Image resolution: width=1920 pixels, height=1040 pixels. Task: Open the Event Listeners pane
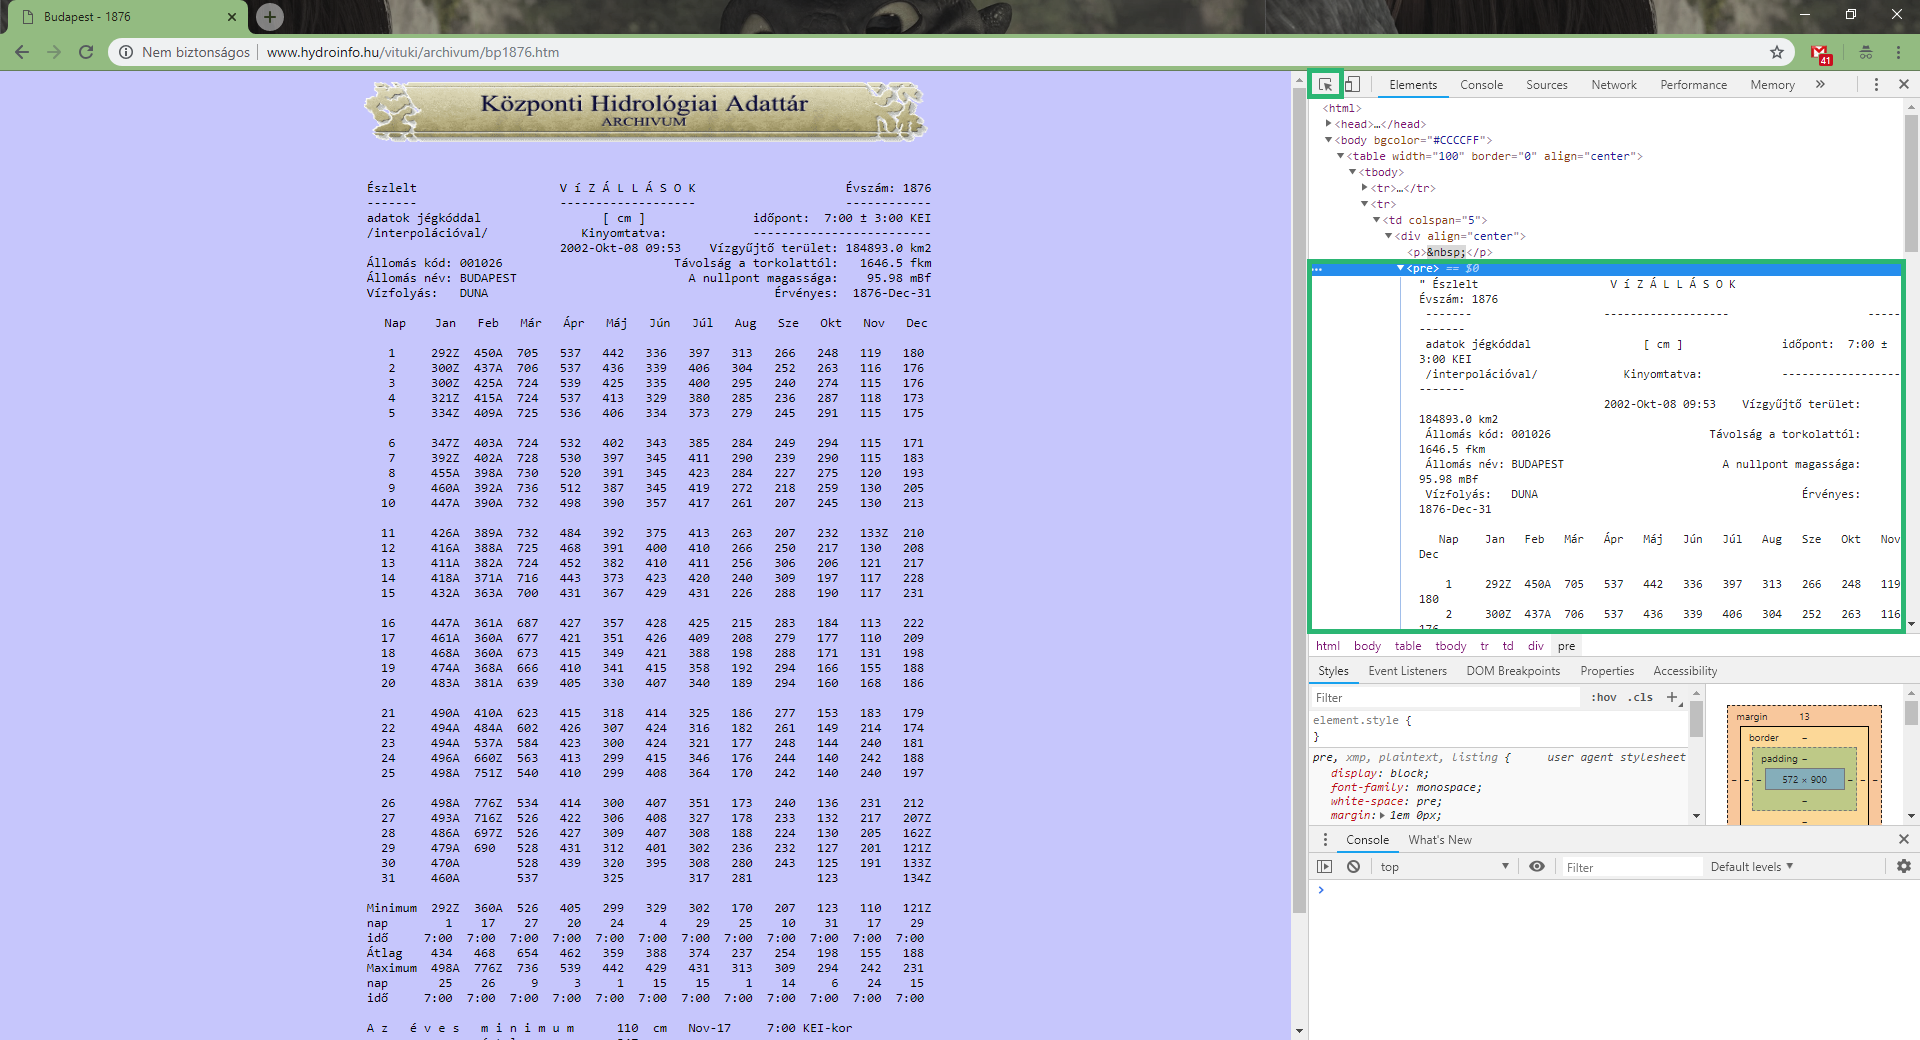pos(1407,671)
